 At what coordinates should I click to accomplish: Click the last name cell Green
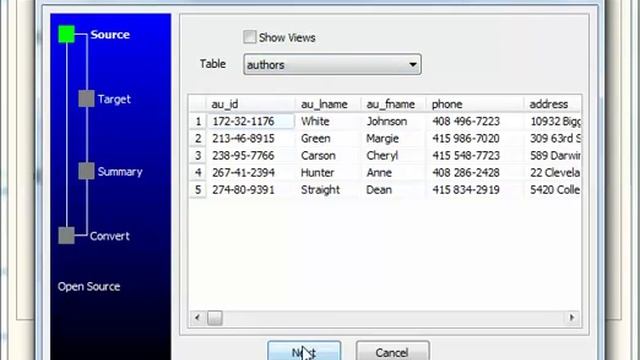coord(328,138)
